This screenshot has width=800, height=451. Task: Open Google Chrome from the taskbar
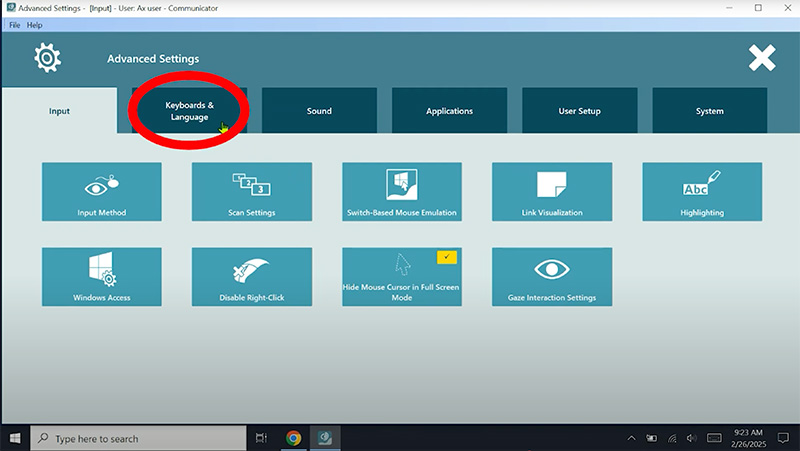coord(294,438)
